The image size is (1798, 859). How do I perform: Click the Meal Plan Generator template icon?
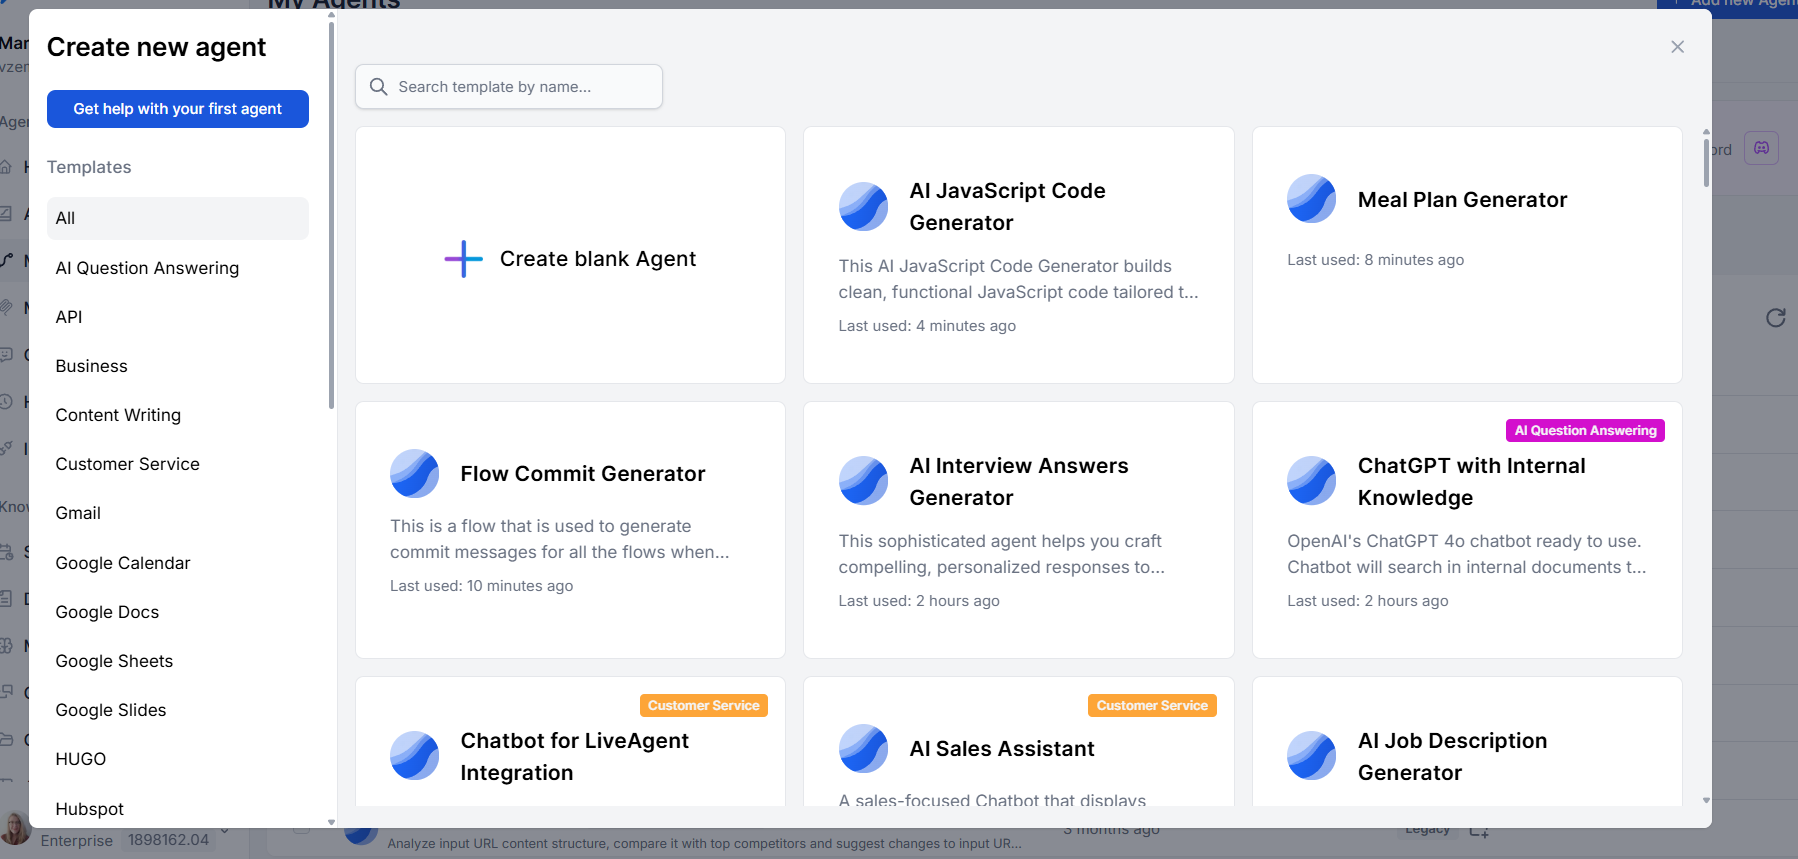tap(1311, 199)
